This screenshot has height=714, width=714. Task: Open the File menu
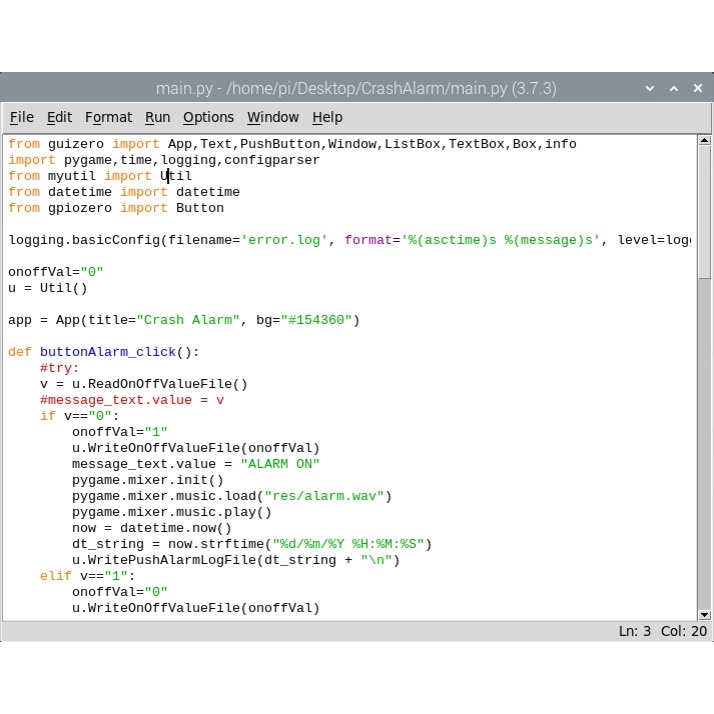[x=21, y=117]
